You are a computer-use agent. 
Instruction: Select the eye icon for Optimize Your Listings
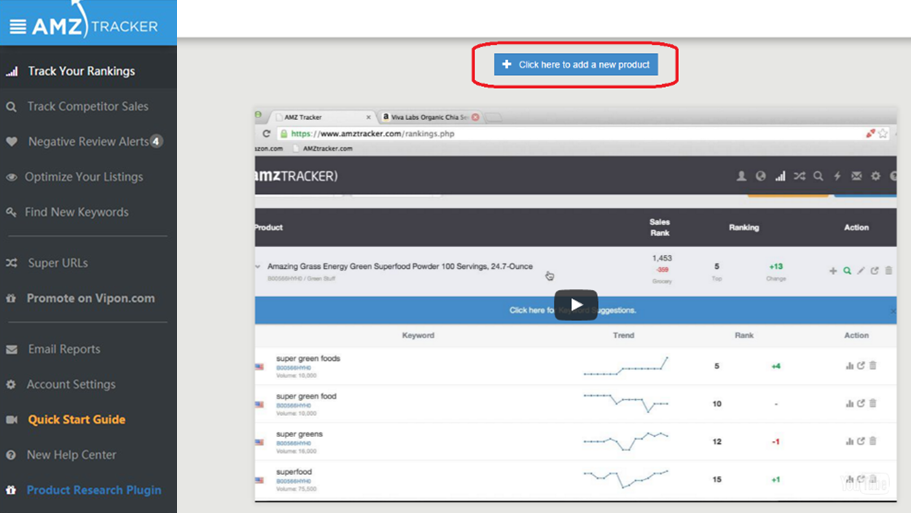[12, 177]
